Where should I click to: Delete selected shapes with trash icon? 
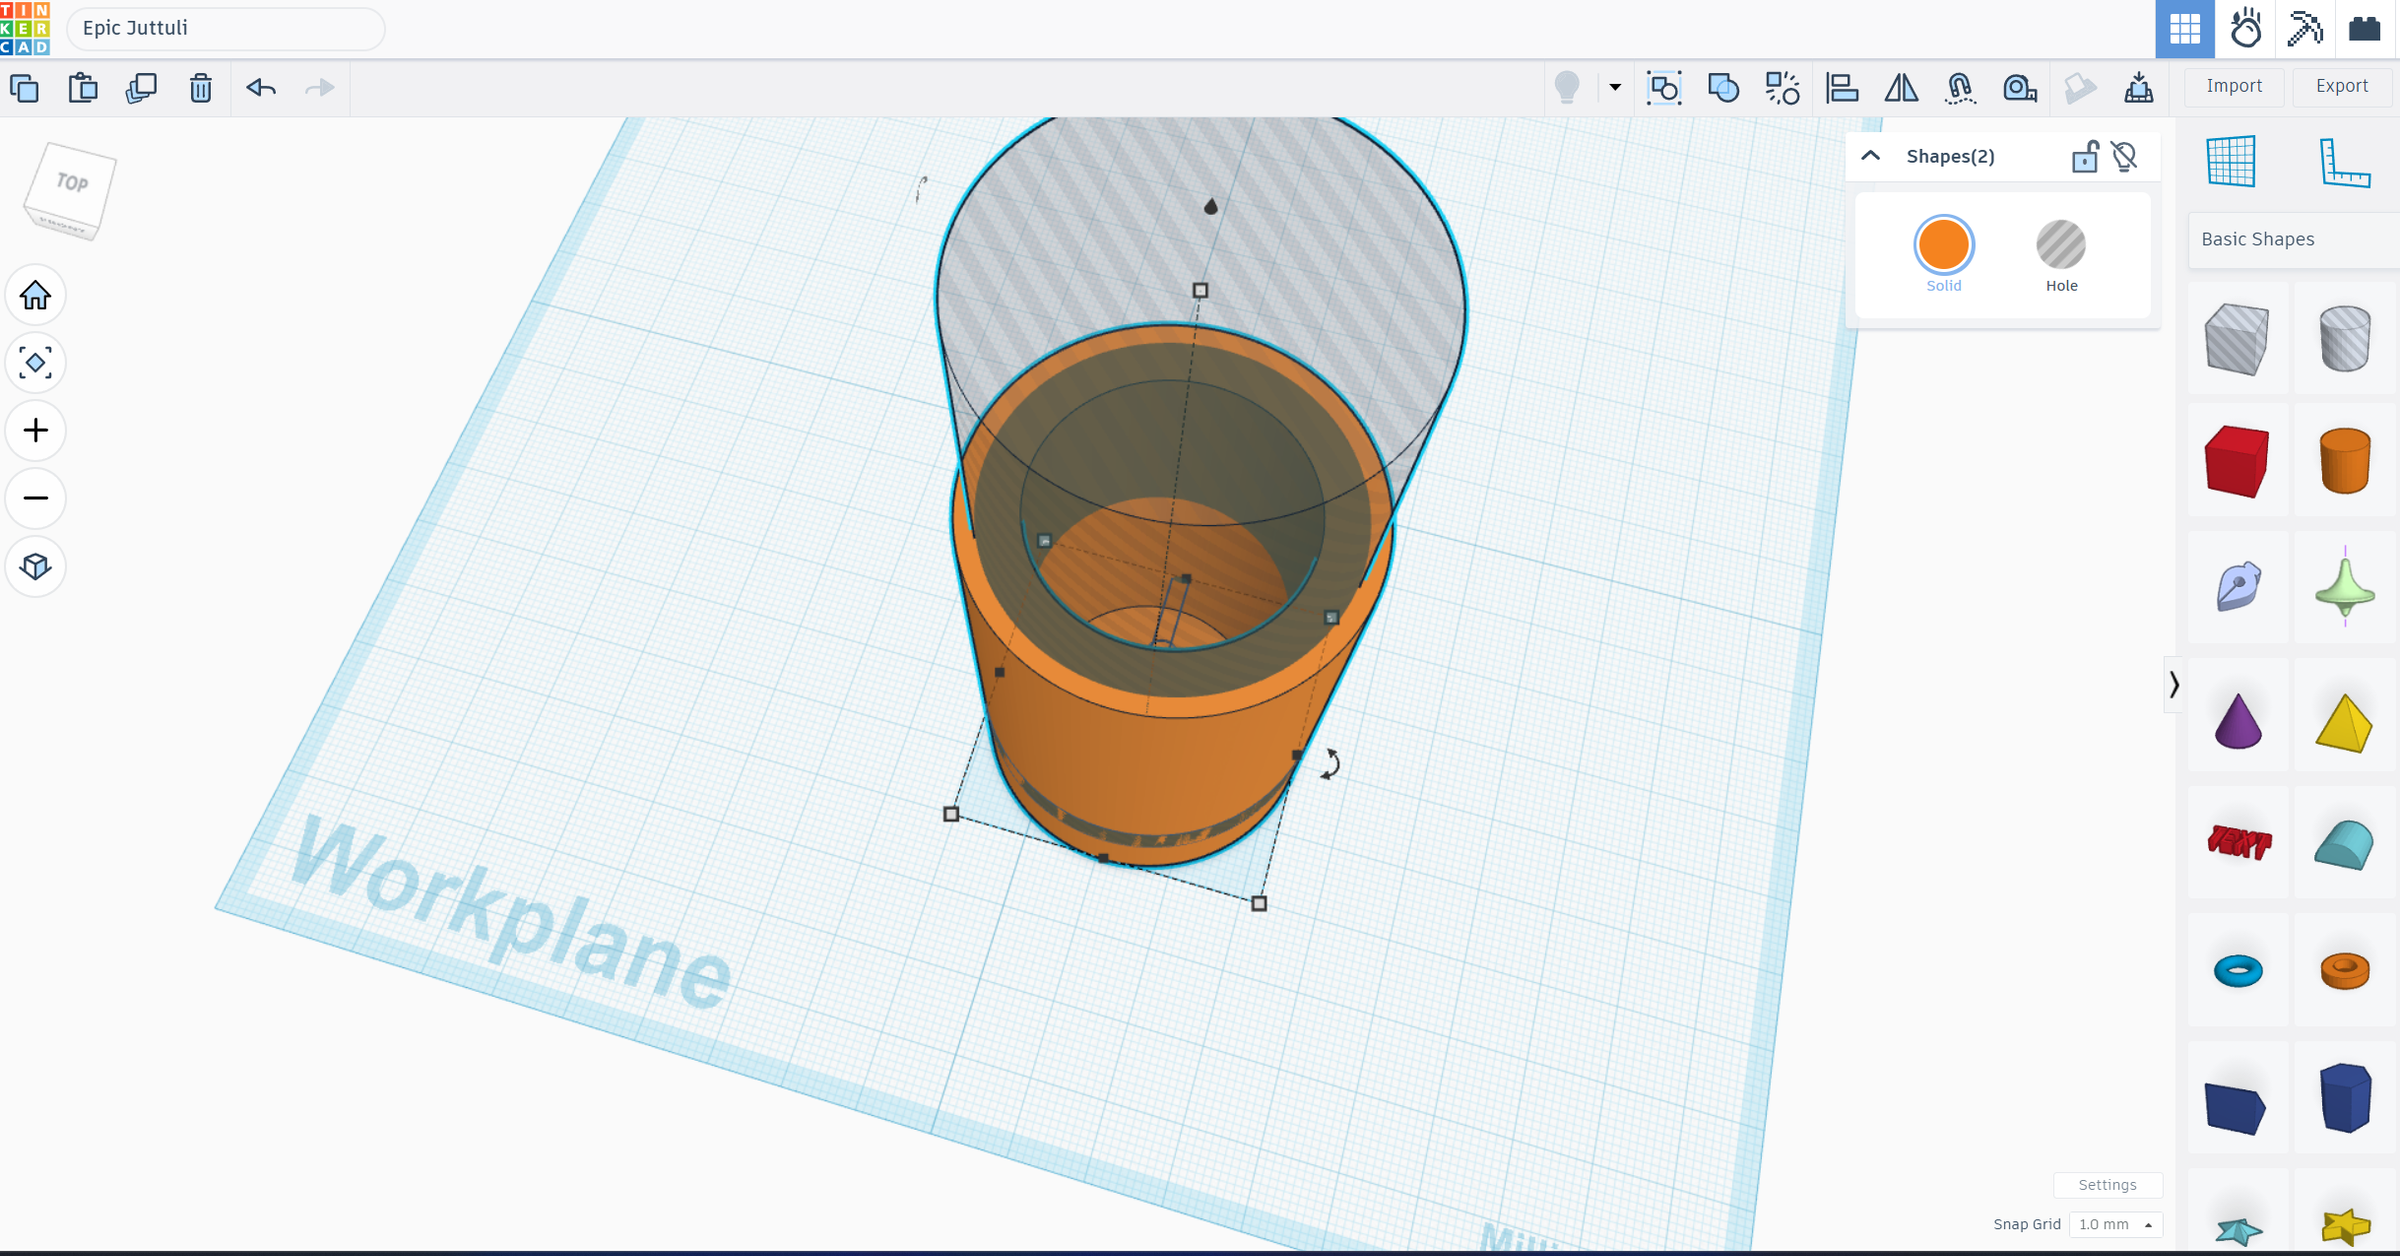tap(200, 88)
